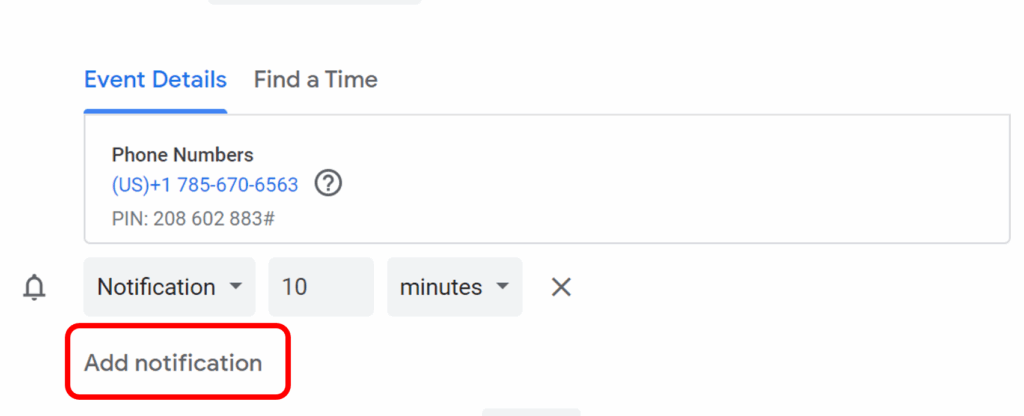The height and width of the screenshot is (416, 1024).
Task: Dial the (US)+1 785-670-6563 phone link
Action: [205, 185]
